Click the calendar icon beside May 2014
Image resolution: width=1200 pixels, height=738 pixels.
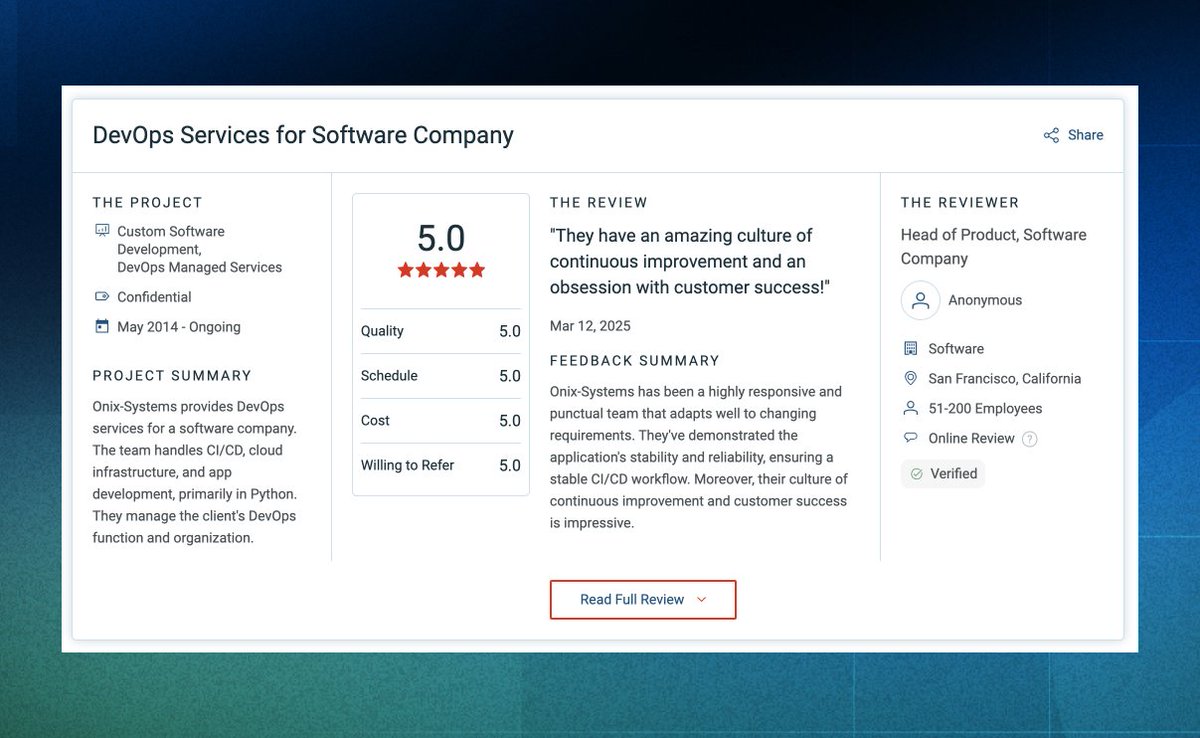101,326
